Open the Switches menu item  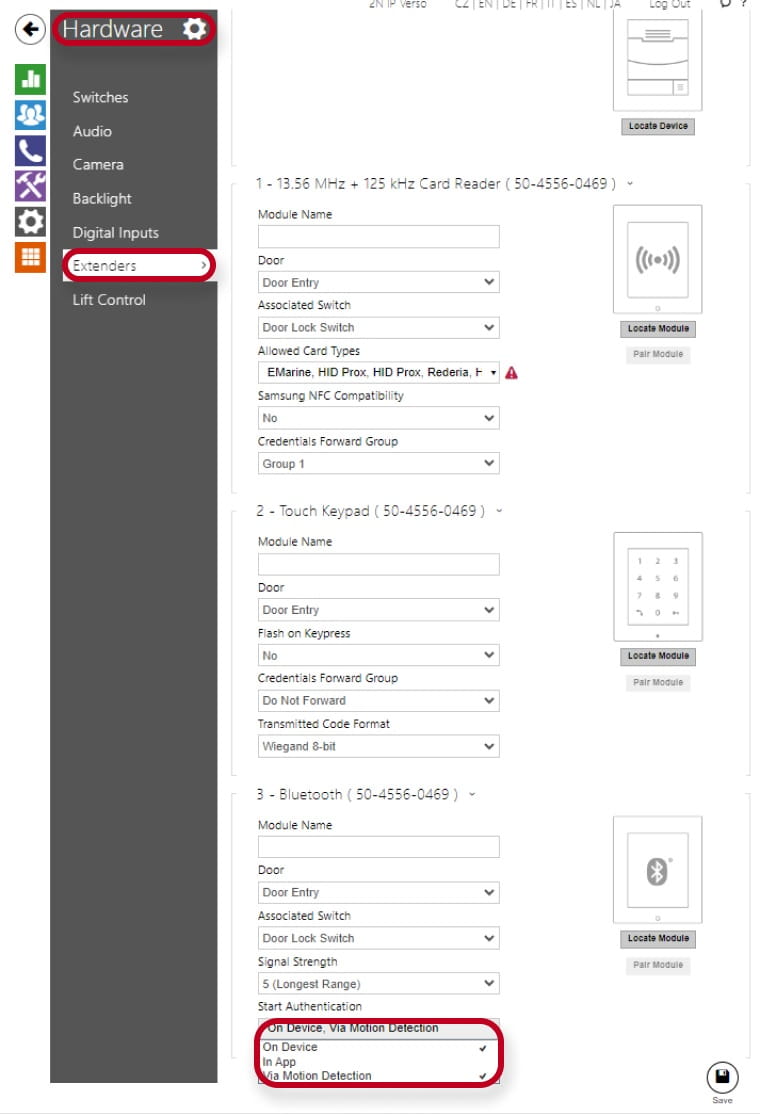click(100, 97)
